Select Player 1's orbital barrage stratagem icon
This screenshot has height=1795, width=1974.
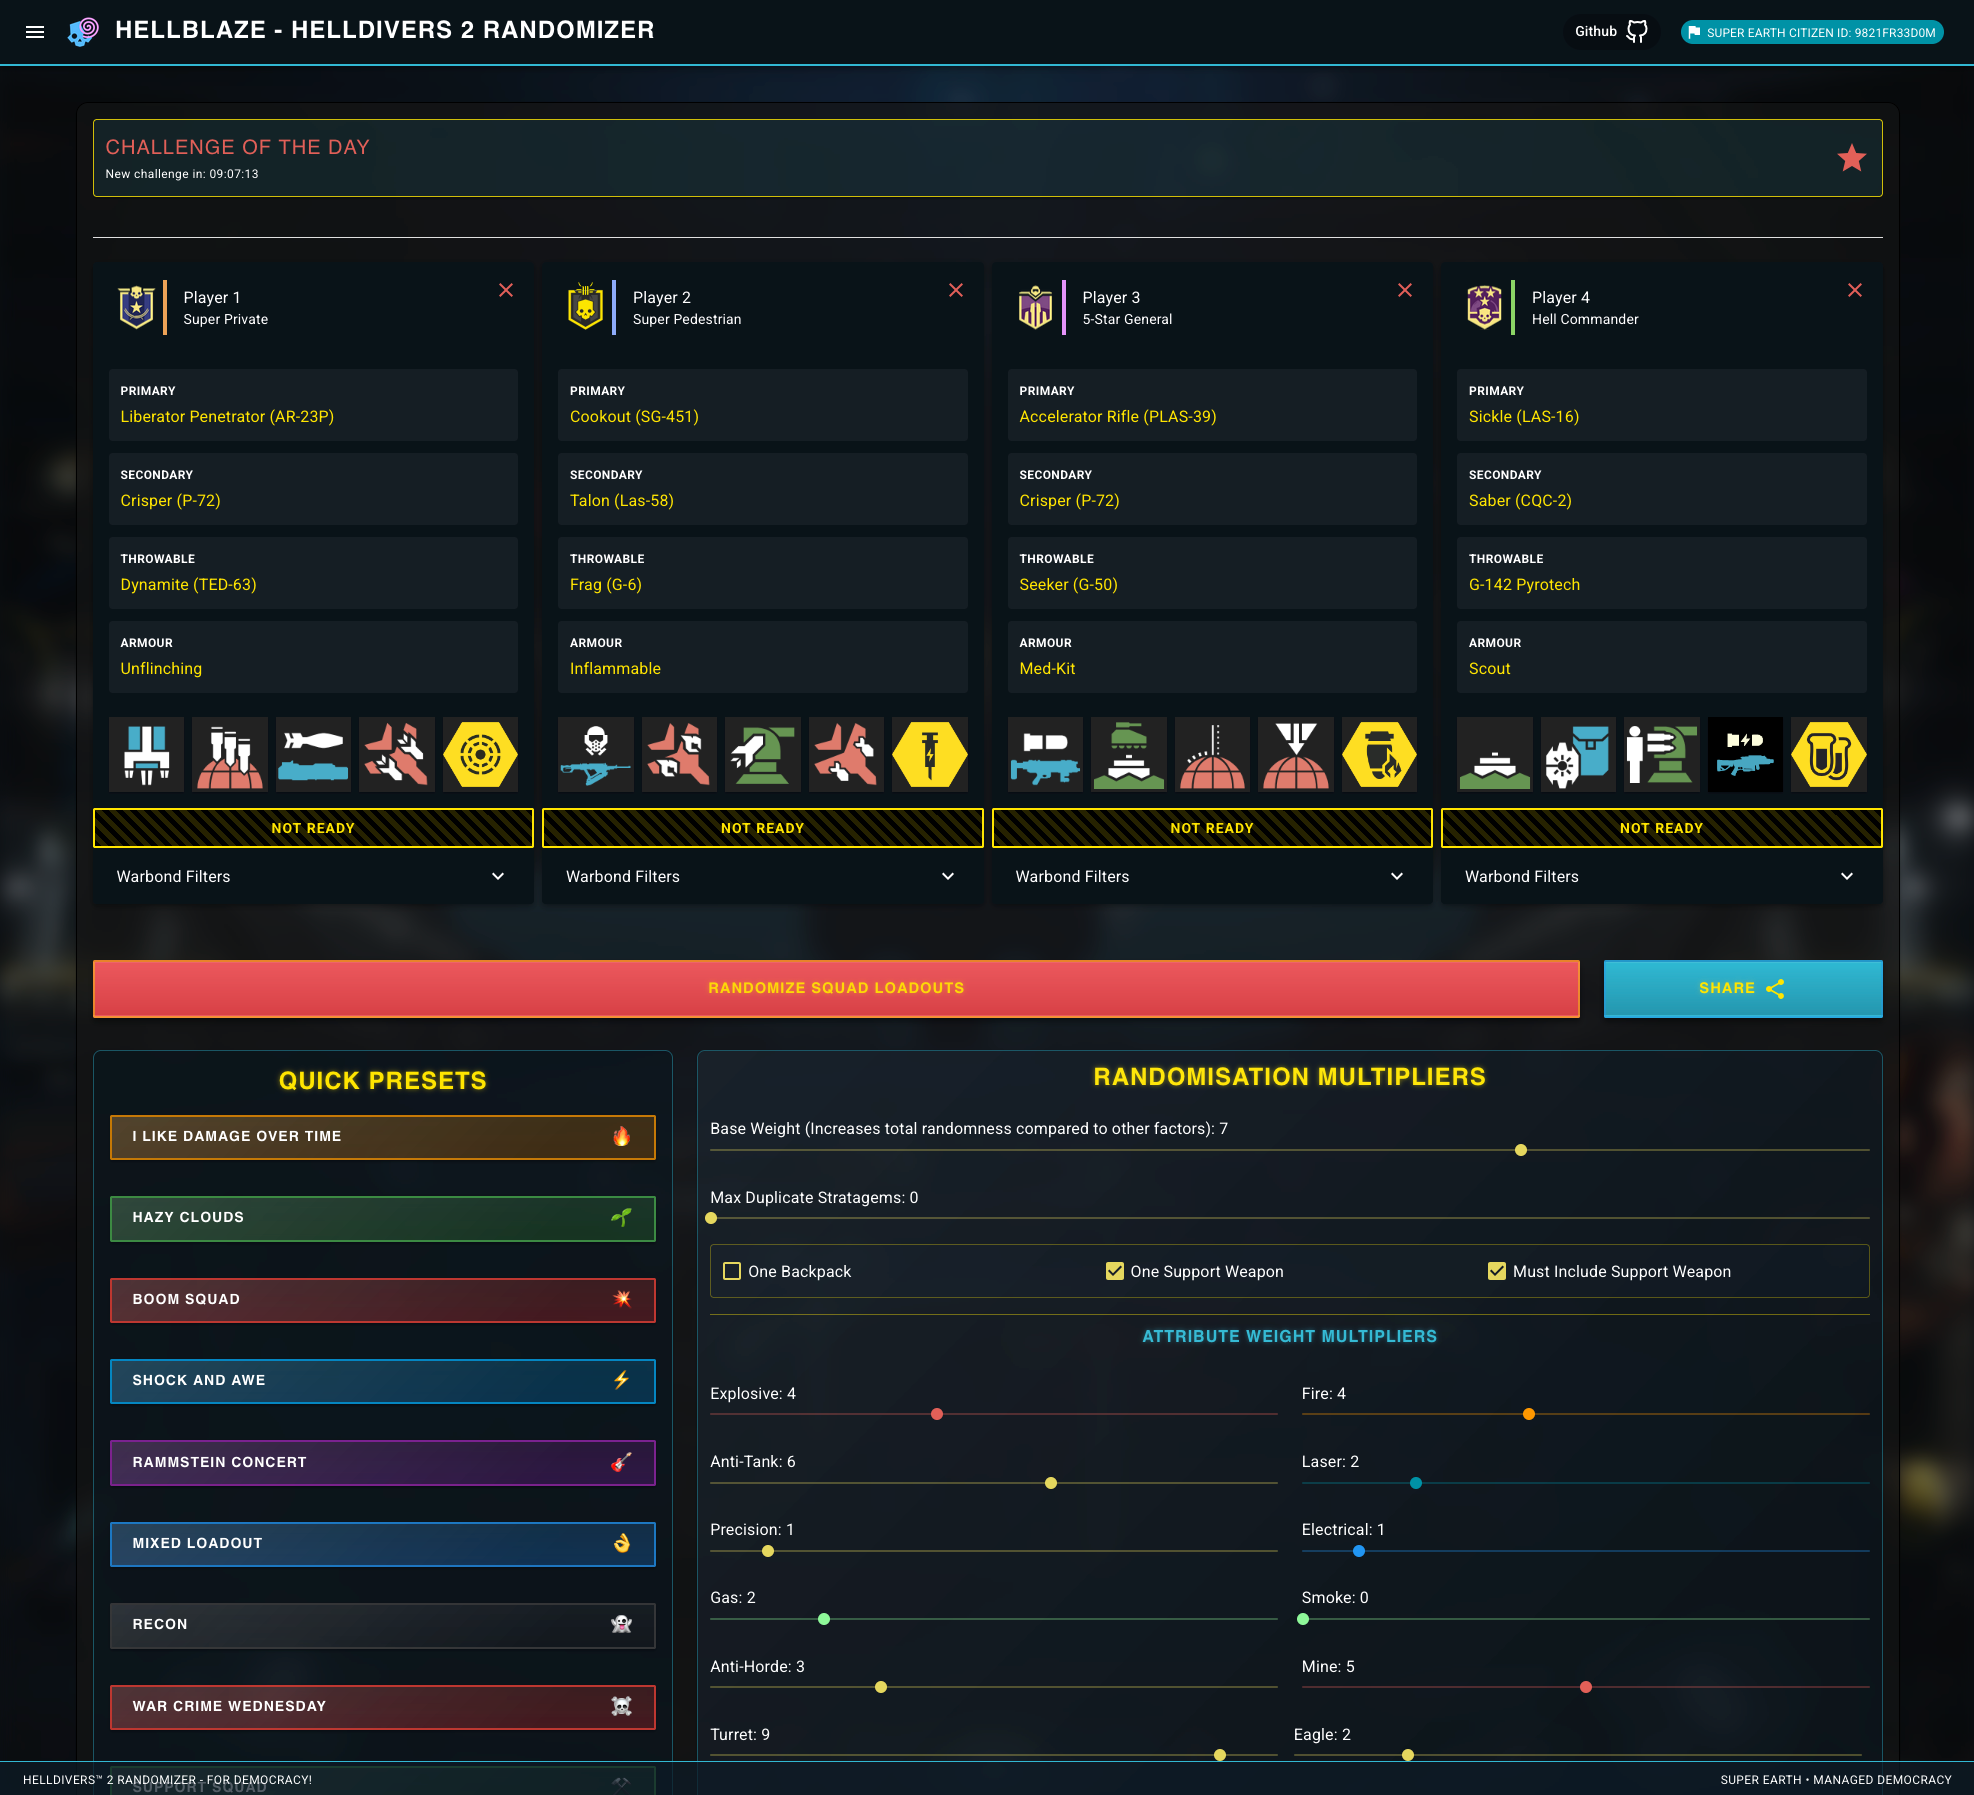pos(230,754)
